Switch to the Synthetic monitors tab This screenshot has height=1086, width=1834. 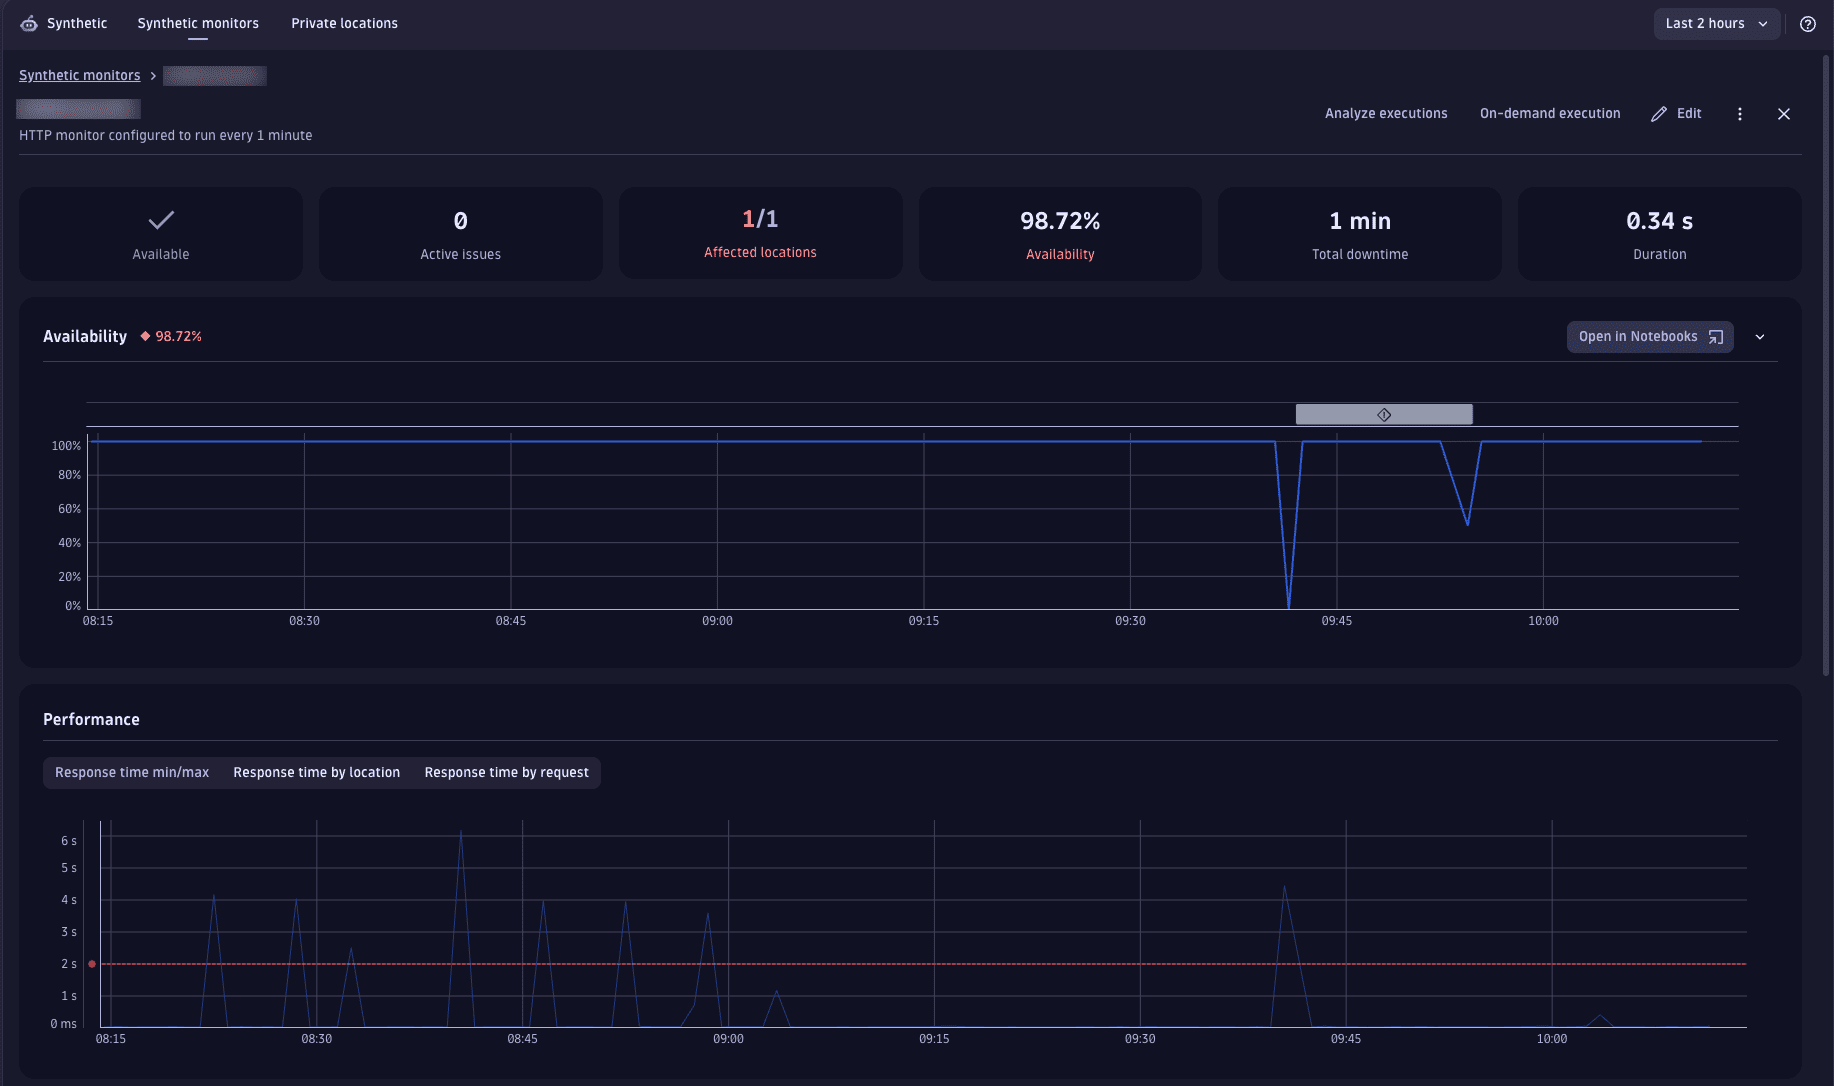tap(198, 23)
